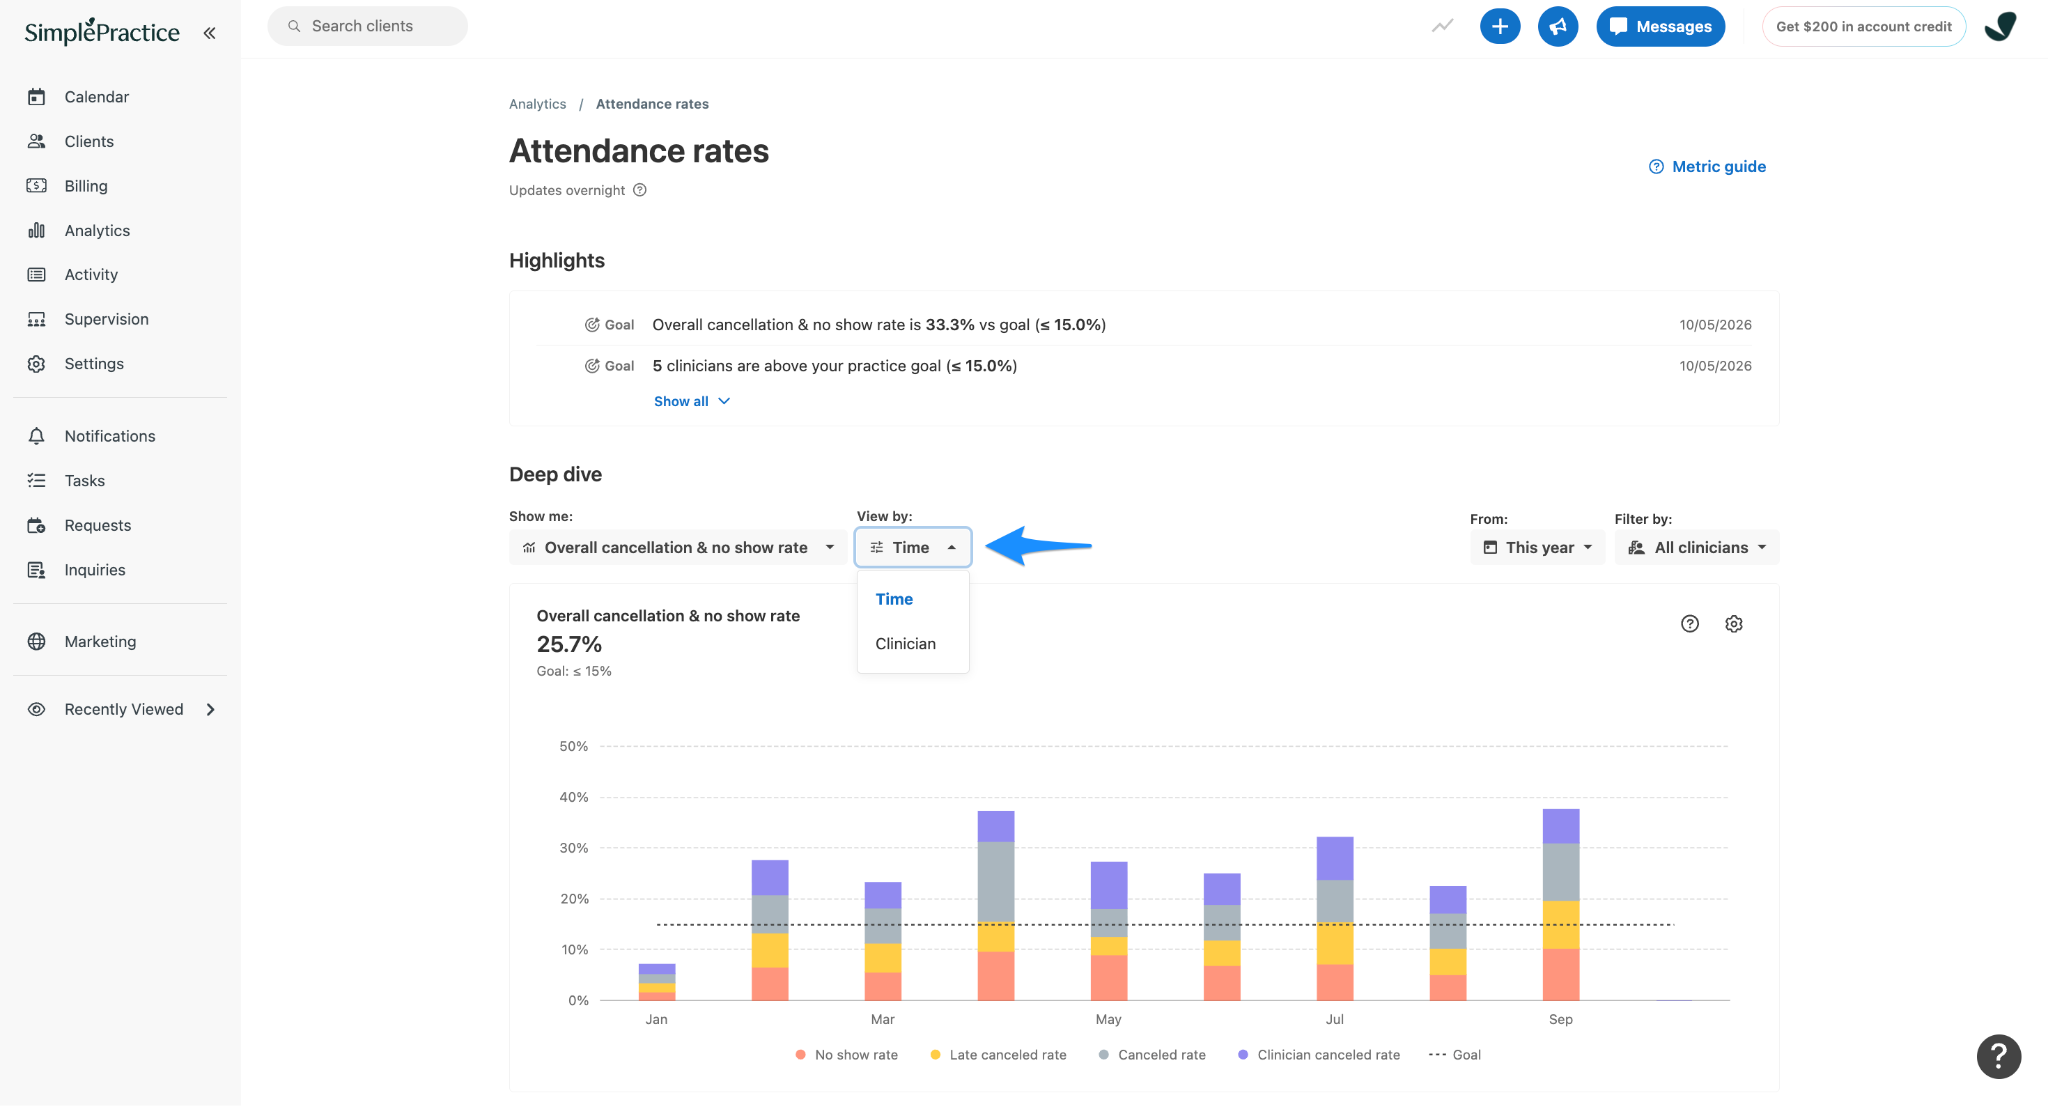Image resolution: width=2048 pixels, height=1106 pixels.
Task: Click the Inquiries icon in sidebar
Action: 37,570
